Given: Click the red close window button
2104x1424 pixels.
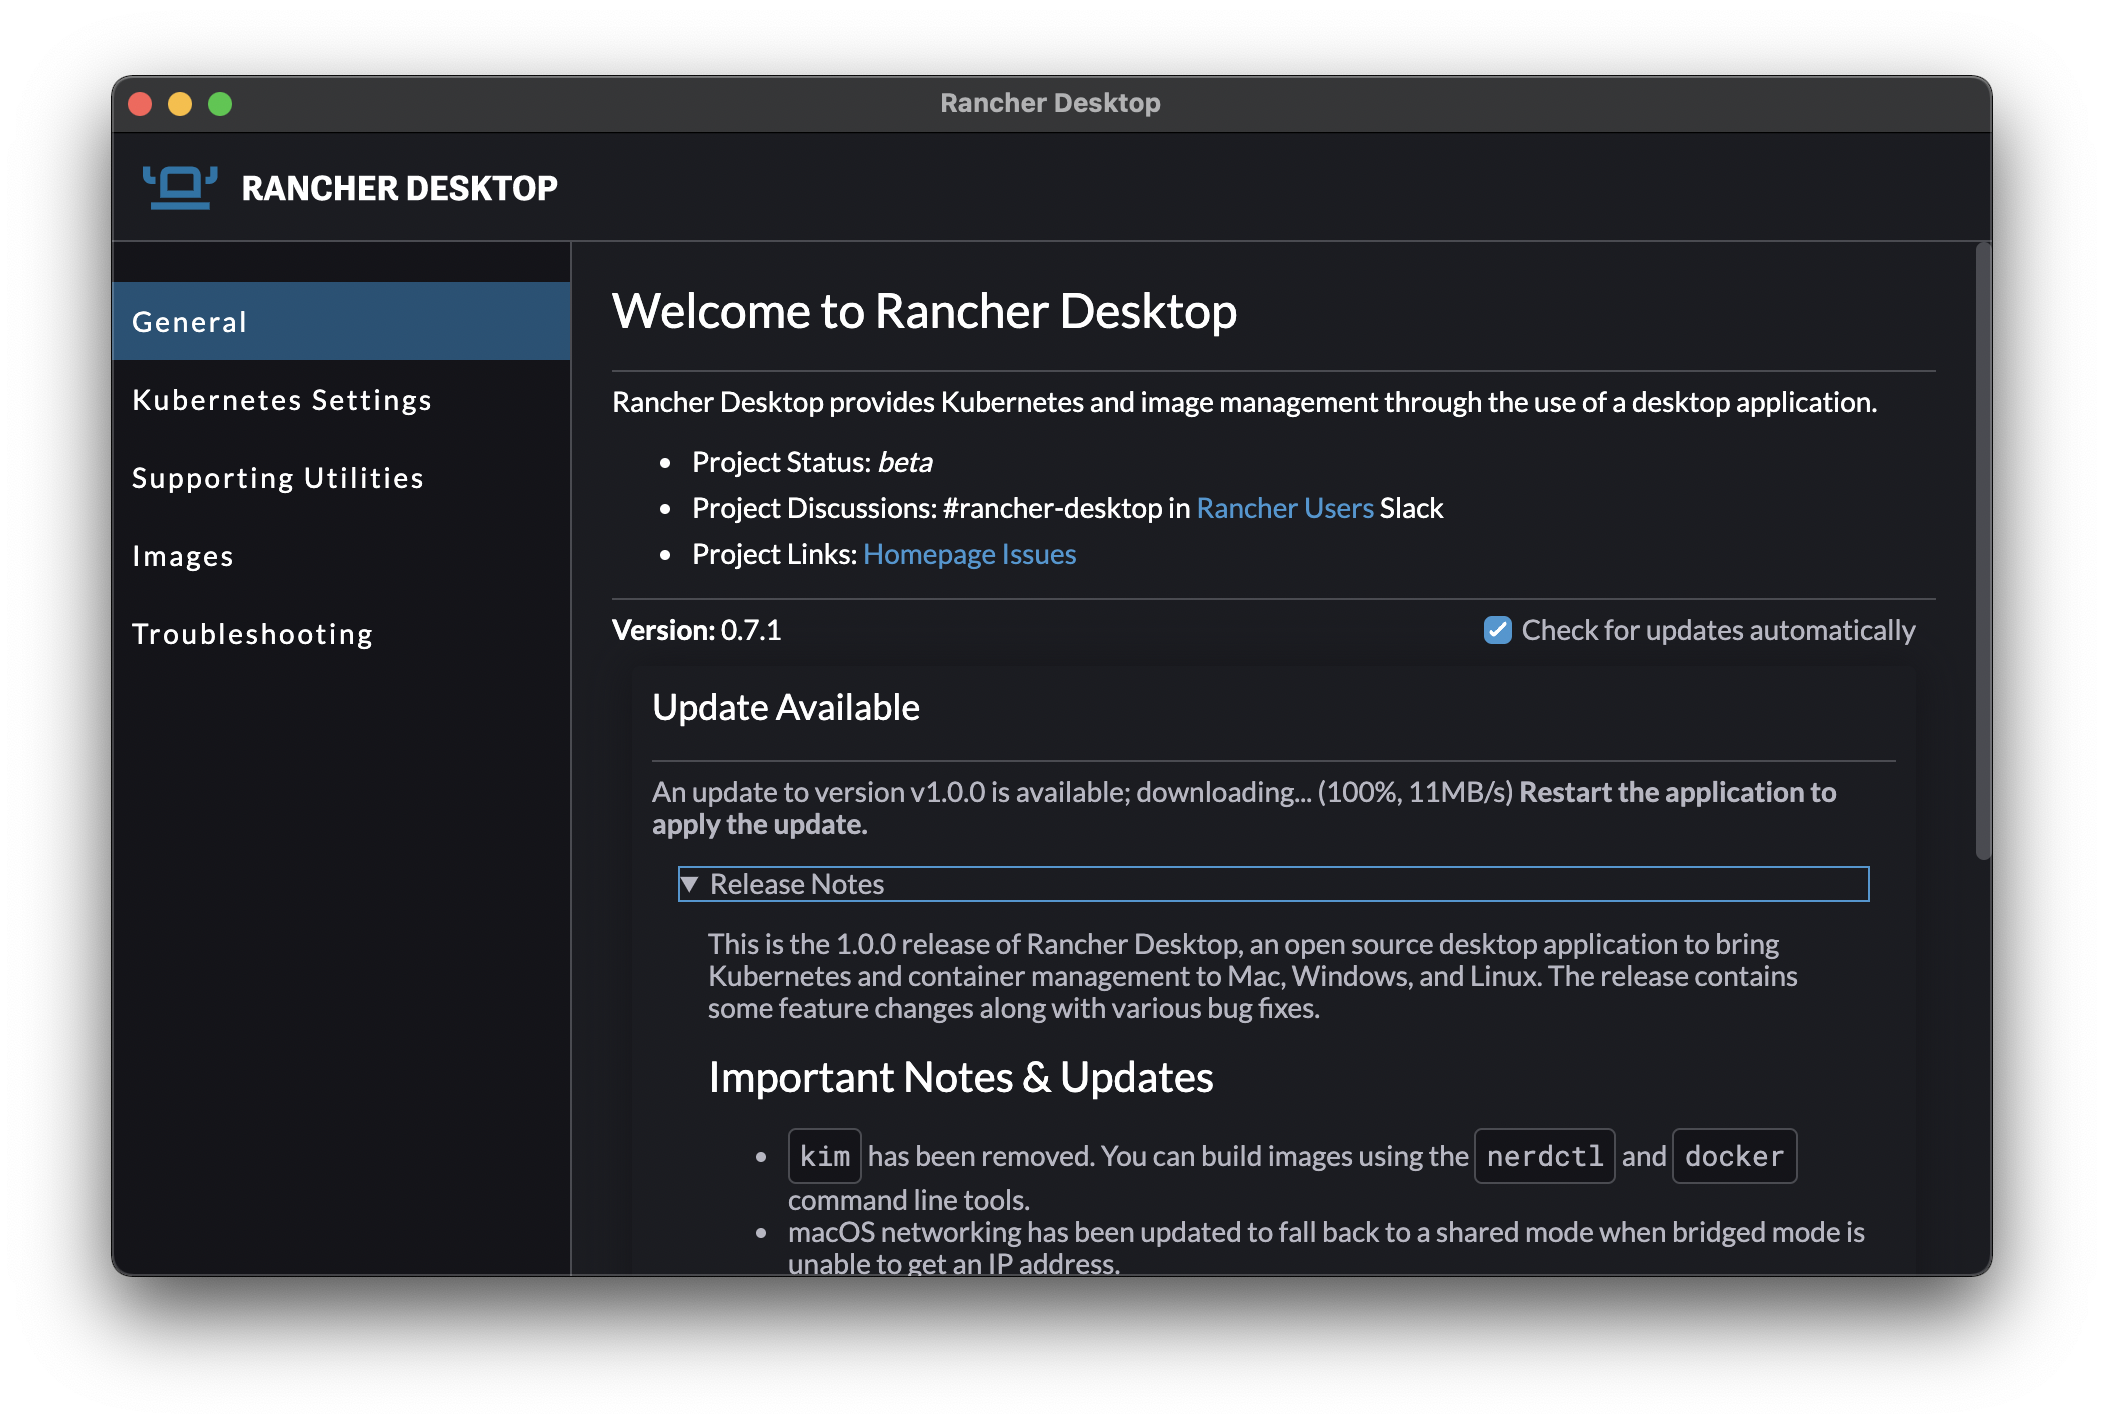Looking at the screenshot, I should [141, 104].
